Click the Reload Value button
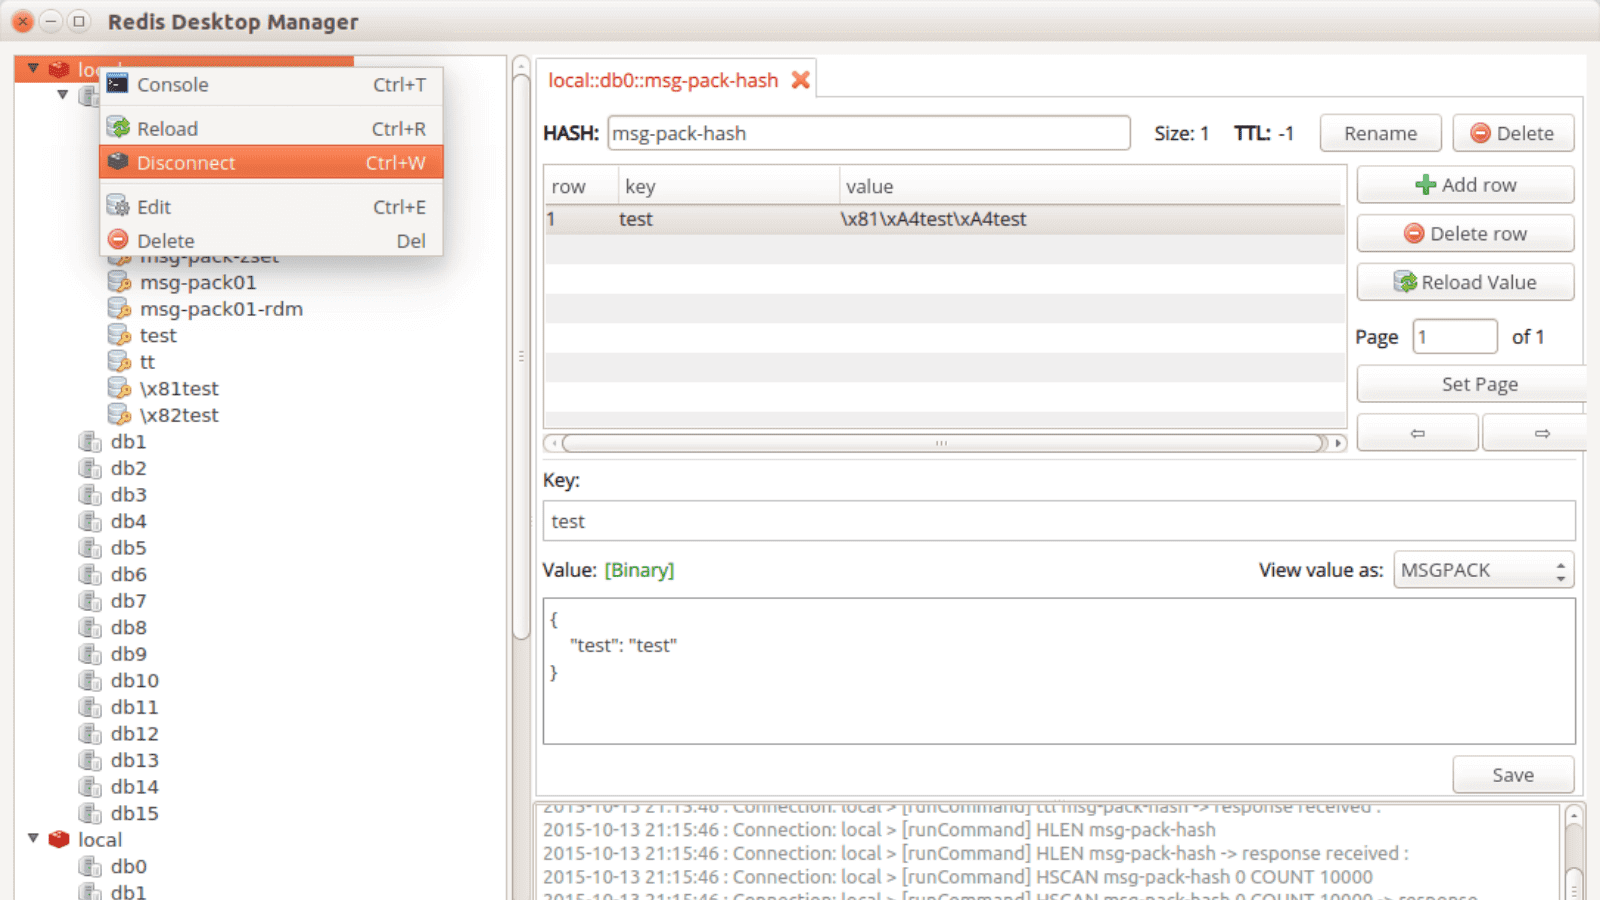Screen dimensions: 1600x900 (1465, 282)
